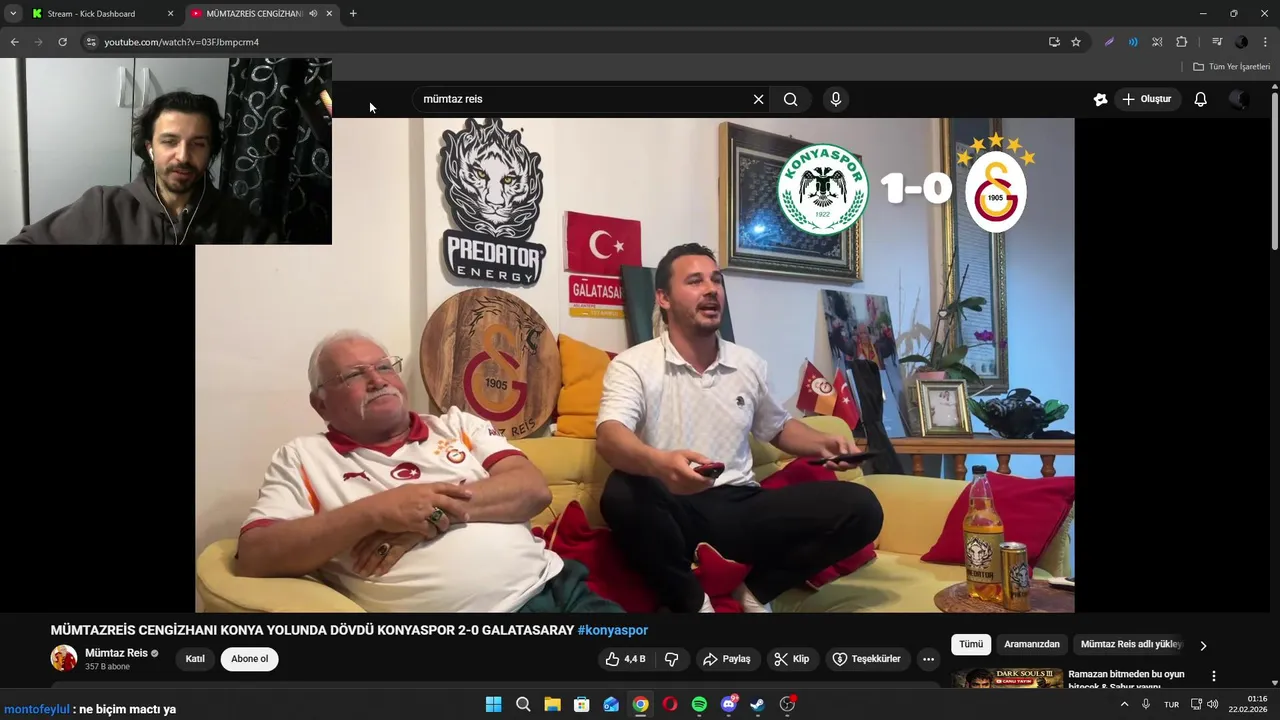This screenshot has height=720, width=1280.
Task: Open Chrome three-dot menu
Action: pos(1265,42)
